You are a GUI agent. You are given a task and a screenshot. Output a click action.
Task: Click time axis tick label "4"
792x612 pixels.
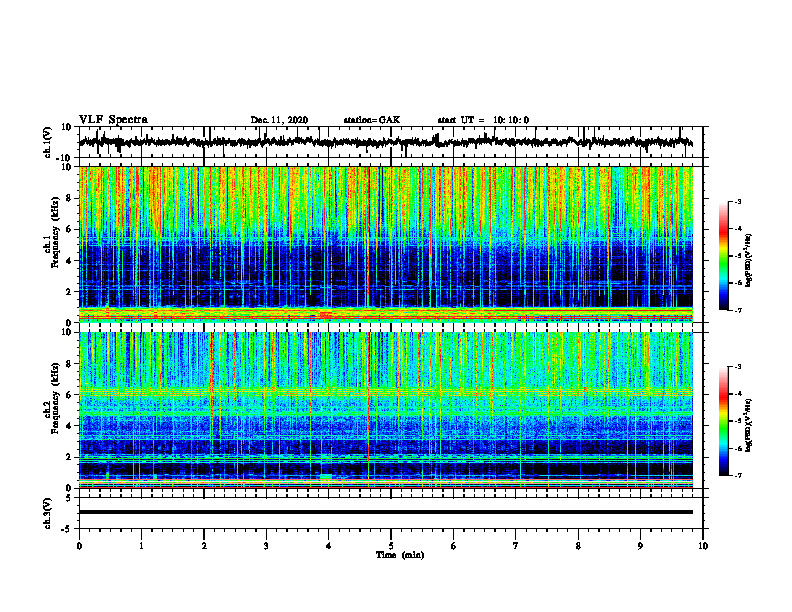coord(329,546)
